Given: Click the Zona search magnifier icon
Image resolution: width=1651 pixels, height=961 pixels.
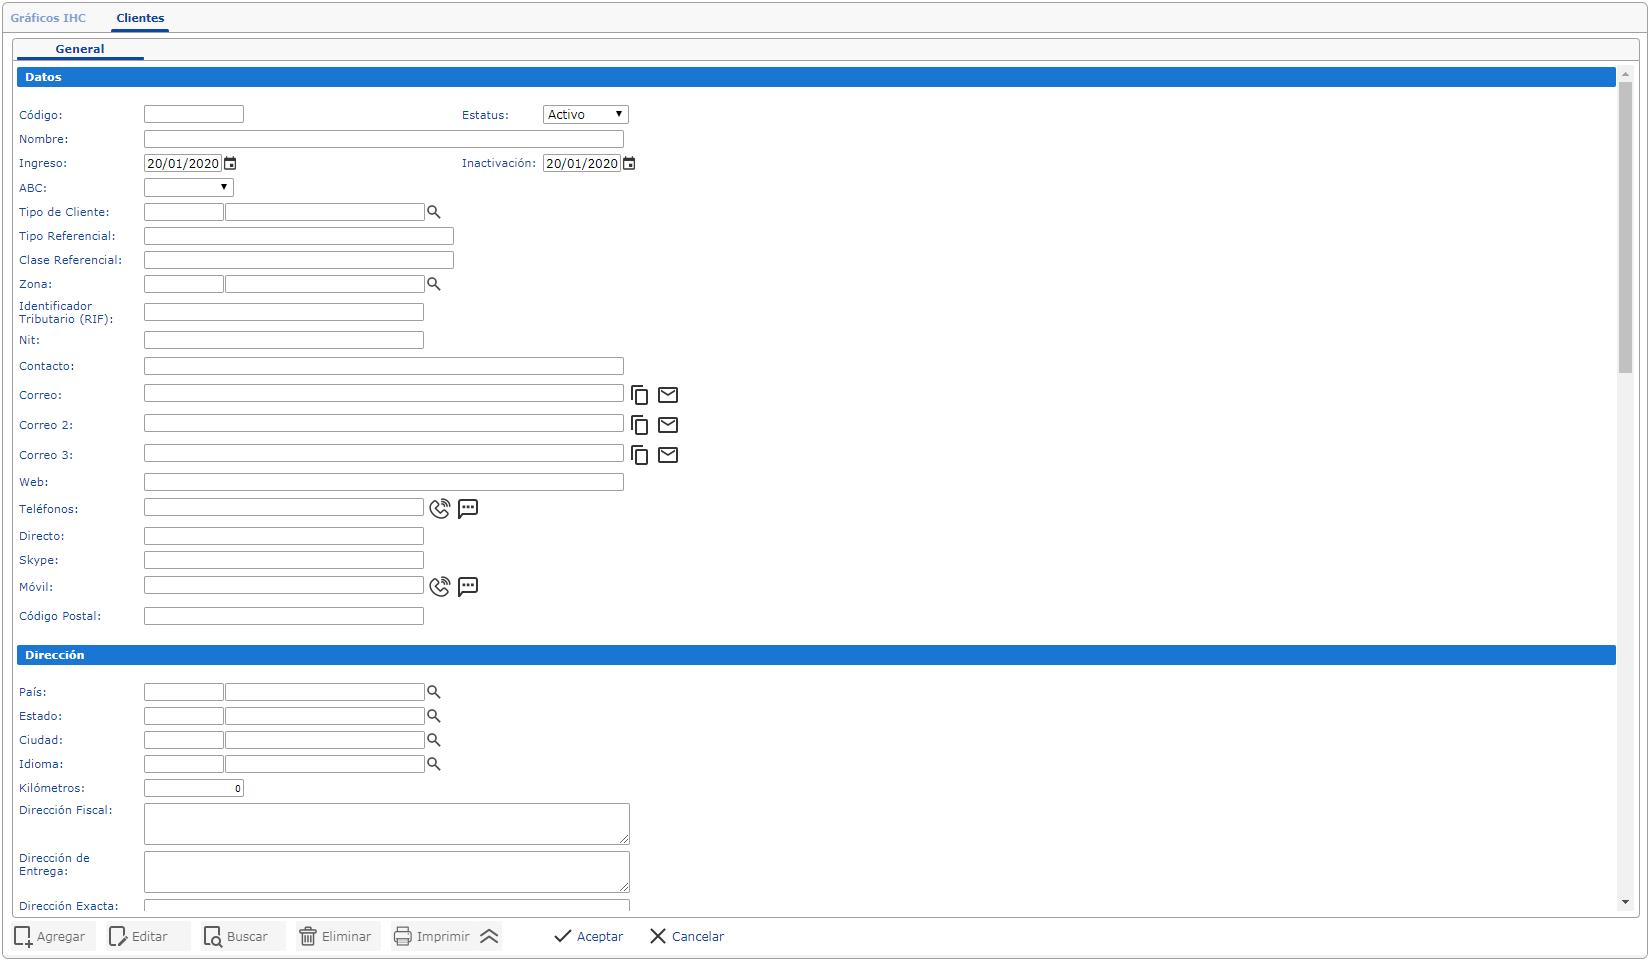Looking at the screenshot, I should click(x=434, y=284).
